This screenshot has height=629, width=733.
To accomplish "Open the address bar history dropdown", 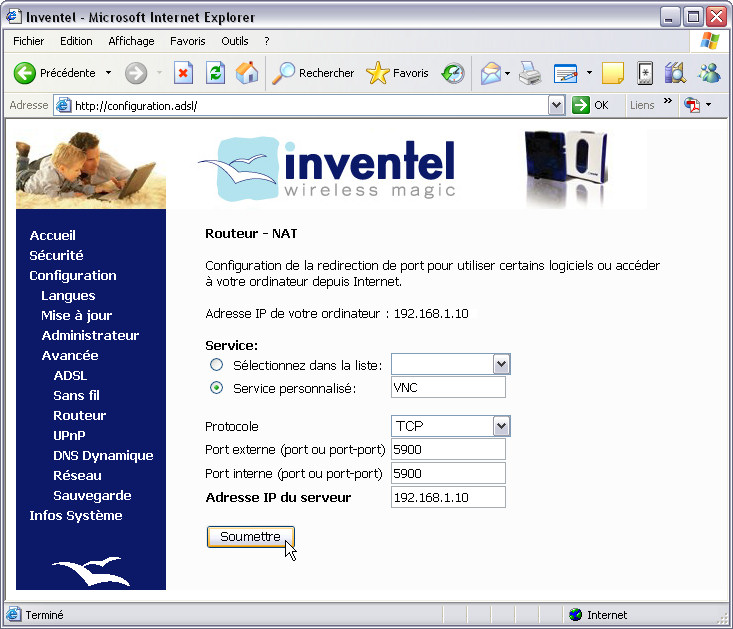I will coord(556,105).
